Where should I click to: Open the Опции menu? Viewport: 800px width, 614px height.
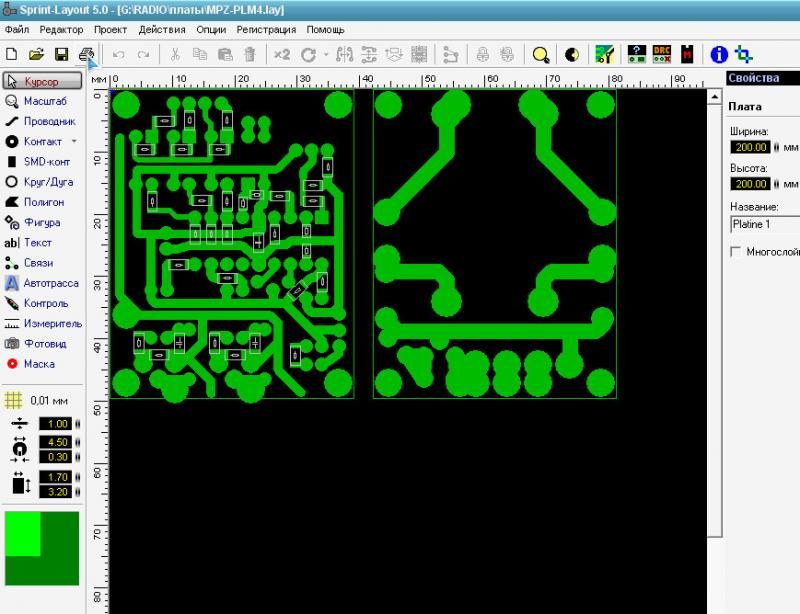point(211,29)
